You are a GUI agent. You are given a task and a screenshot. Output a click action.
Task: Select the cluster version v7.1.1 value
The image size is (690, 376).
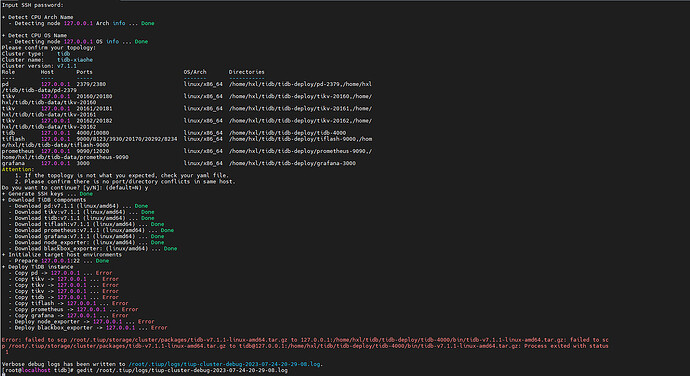pyautogui.click(x=67, y=66)
